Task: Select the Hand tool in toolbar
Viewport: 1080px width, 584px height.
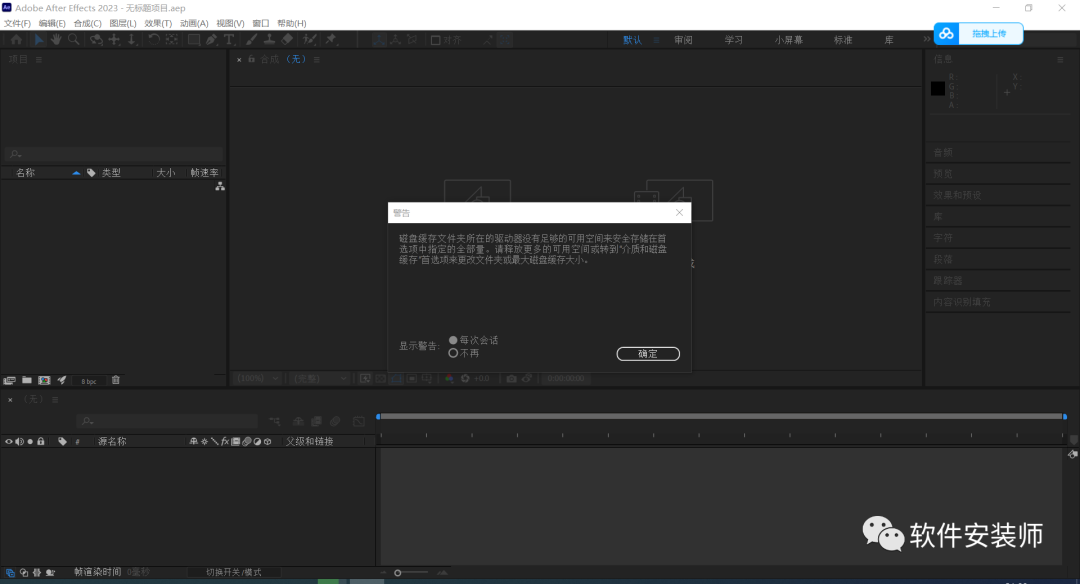Action: (x=56, y=40)
